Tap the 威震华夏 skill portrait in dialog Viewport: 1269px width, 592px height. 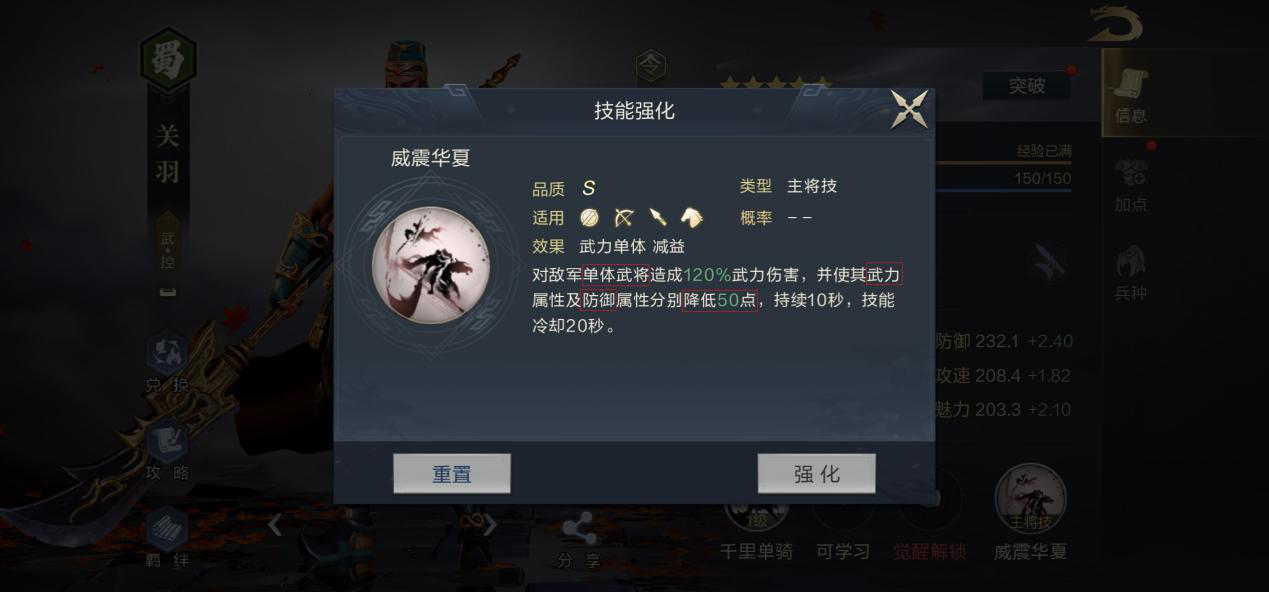(431, 266)
